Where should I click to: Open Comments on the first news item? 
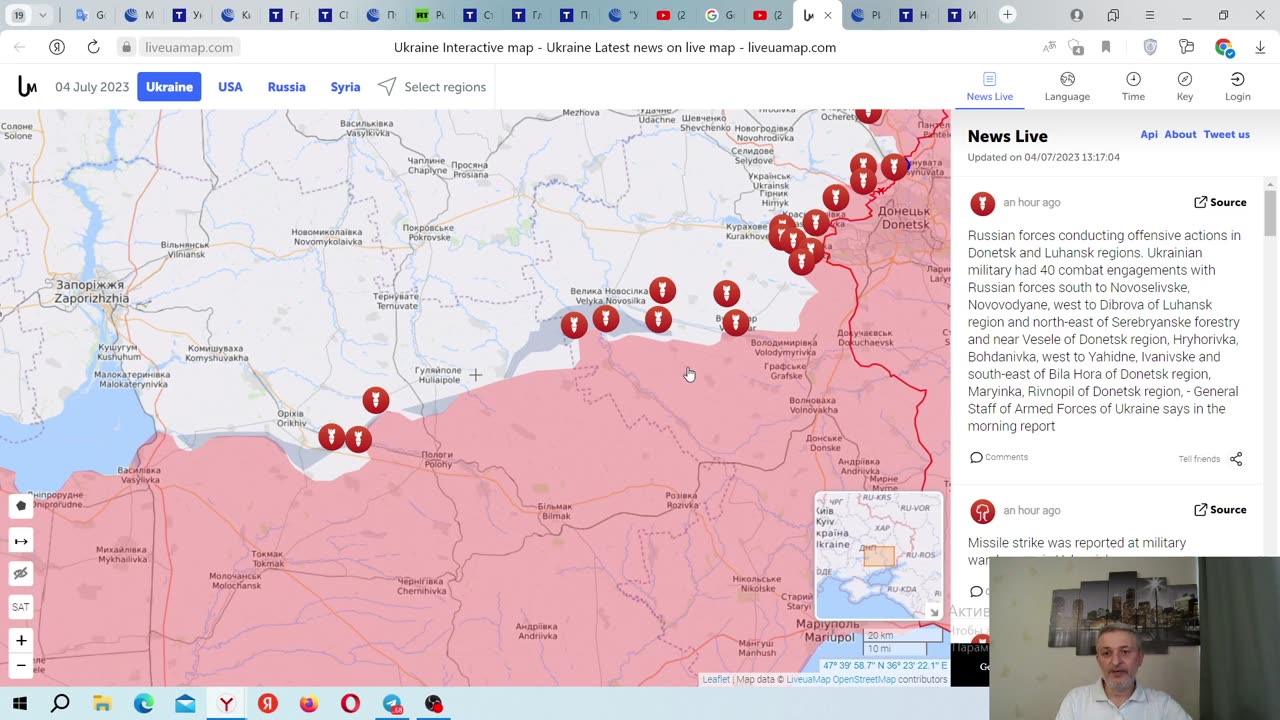999,457
